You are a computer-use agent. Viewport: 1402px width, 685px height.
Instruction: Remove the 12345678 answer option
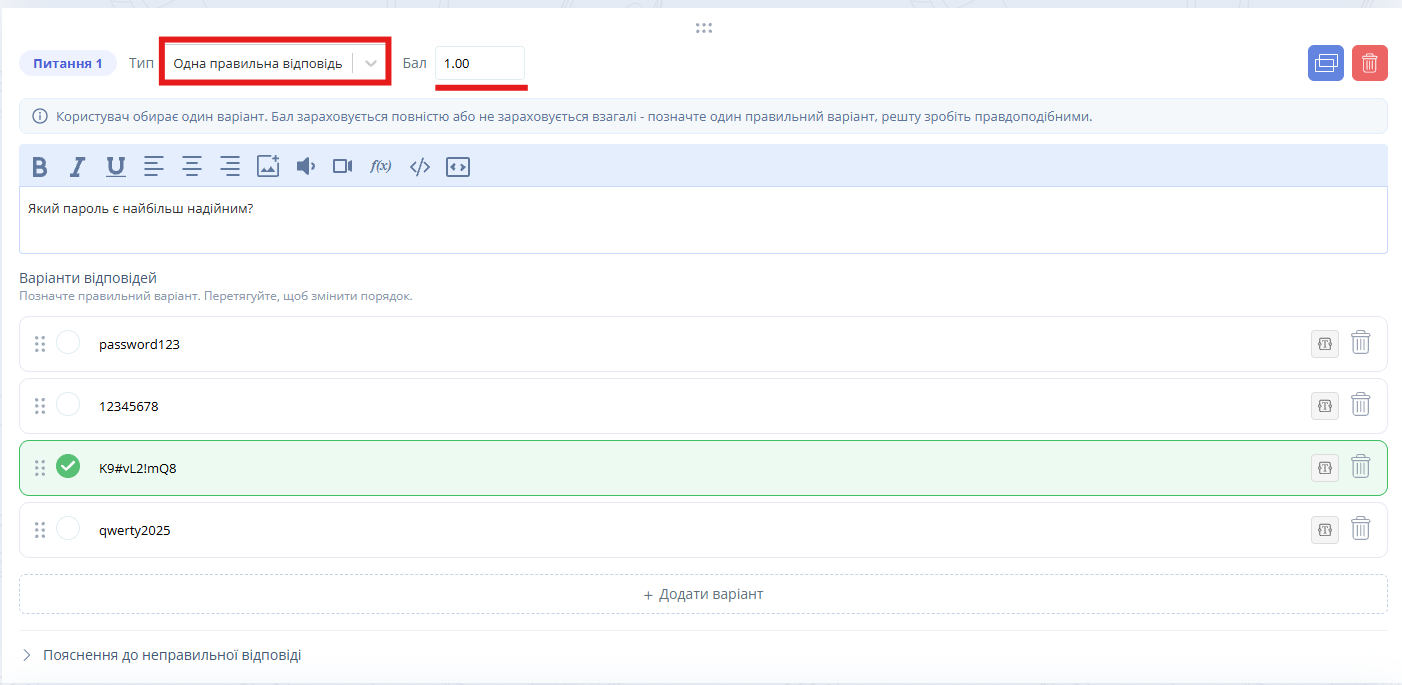(1360, 405)
